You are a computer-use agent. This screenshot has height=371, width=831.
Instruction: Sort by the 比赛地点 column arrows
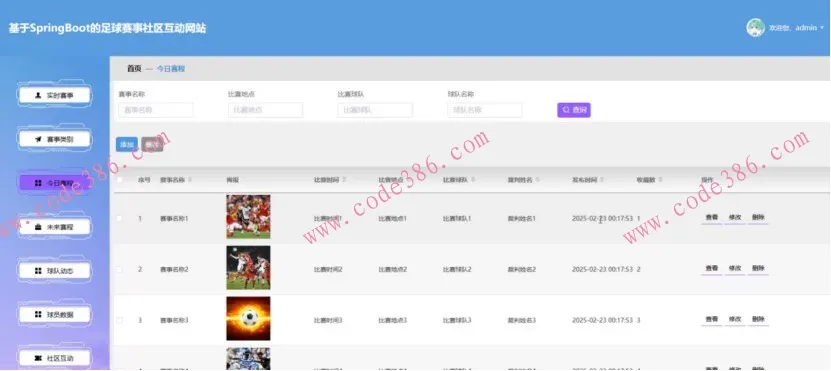tap(409, 180)
